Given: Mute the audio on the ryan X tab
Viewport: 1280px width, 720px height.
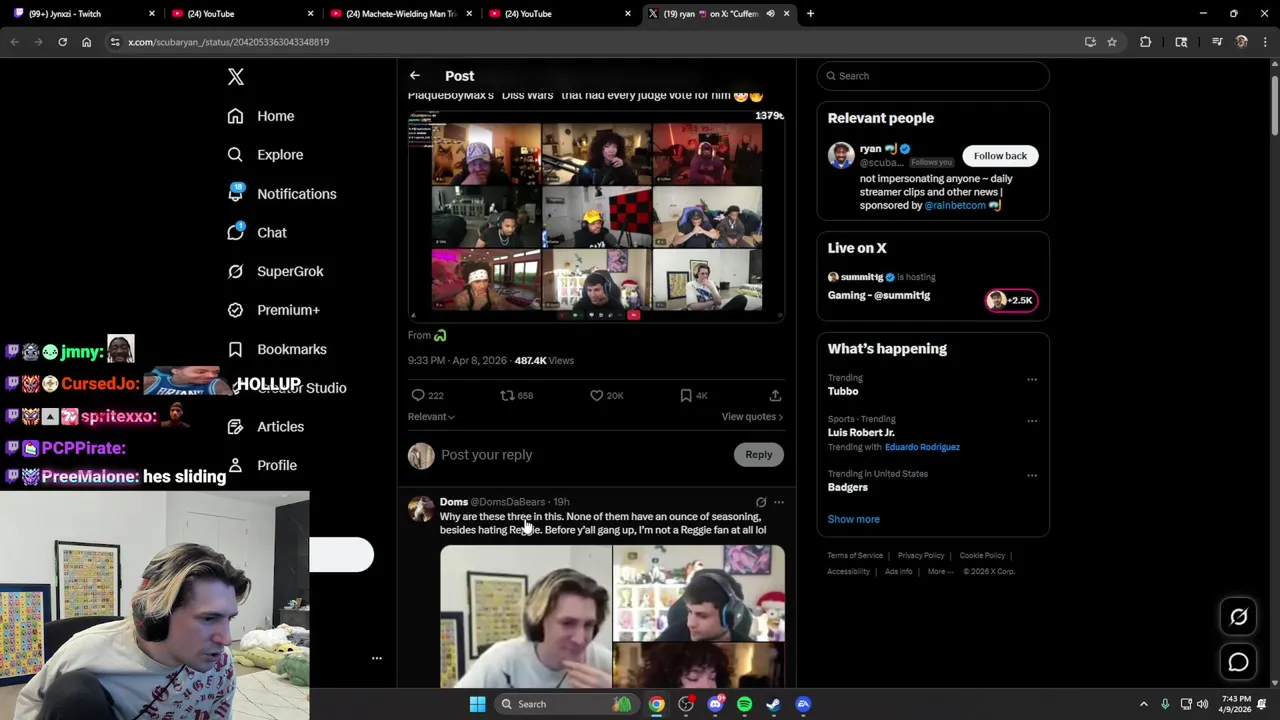Looking at the screenshot, I should [770, 14].
